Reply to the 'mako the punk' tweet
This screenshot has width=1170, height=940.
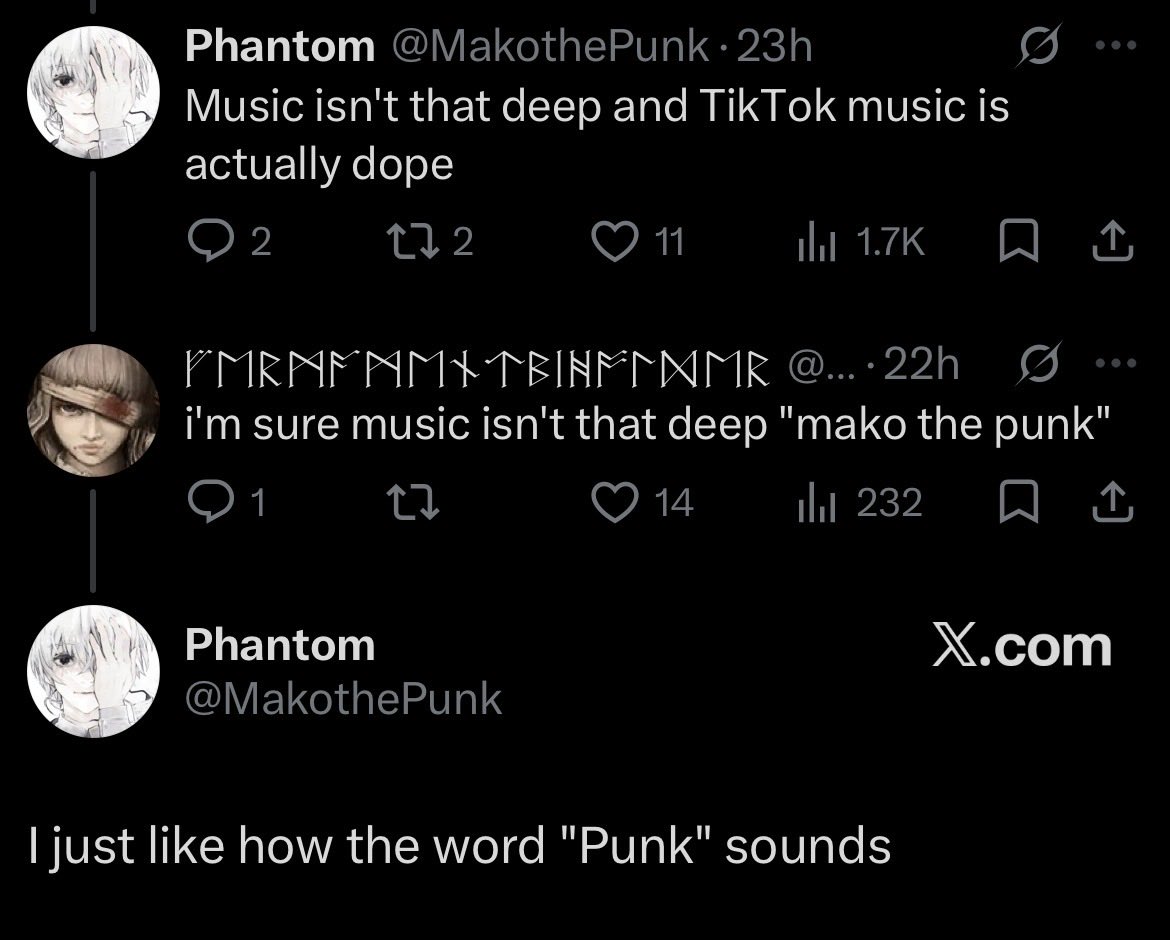point(227,502)
